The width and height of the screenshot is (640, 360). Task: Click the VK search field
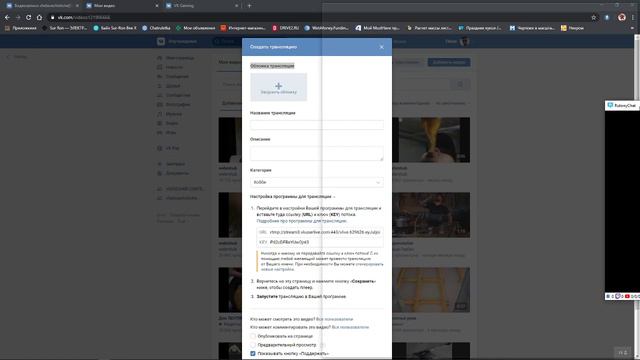(x=227, y=41)
